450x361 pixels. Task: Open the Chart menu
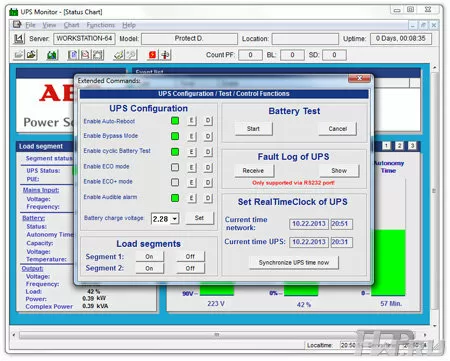[71, 25]
